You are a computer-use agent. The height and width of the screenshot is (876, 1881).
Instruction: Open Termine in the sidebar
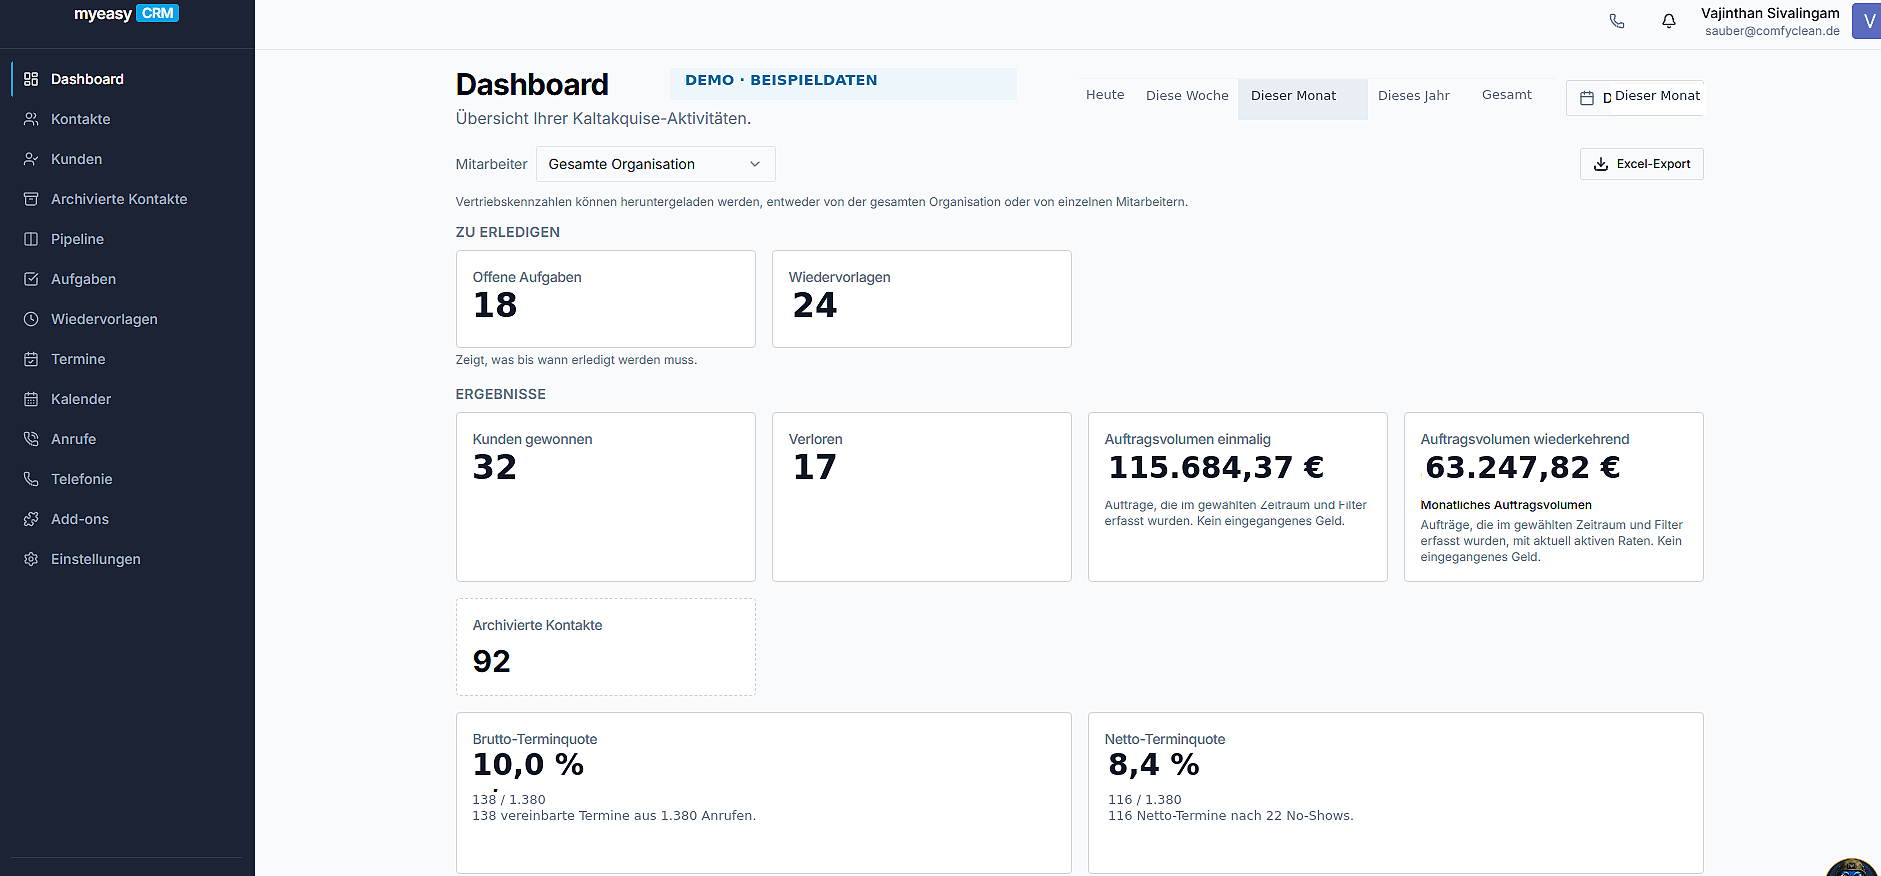click(x=127, y=359)
